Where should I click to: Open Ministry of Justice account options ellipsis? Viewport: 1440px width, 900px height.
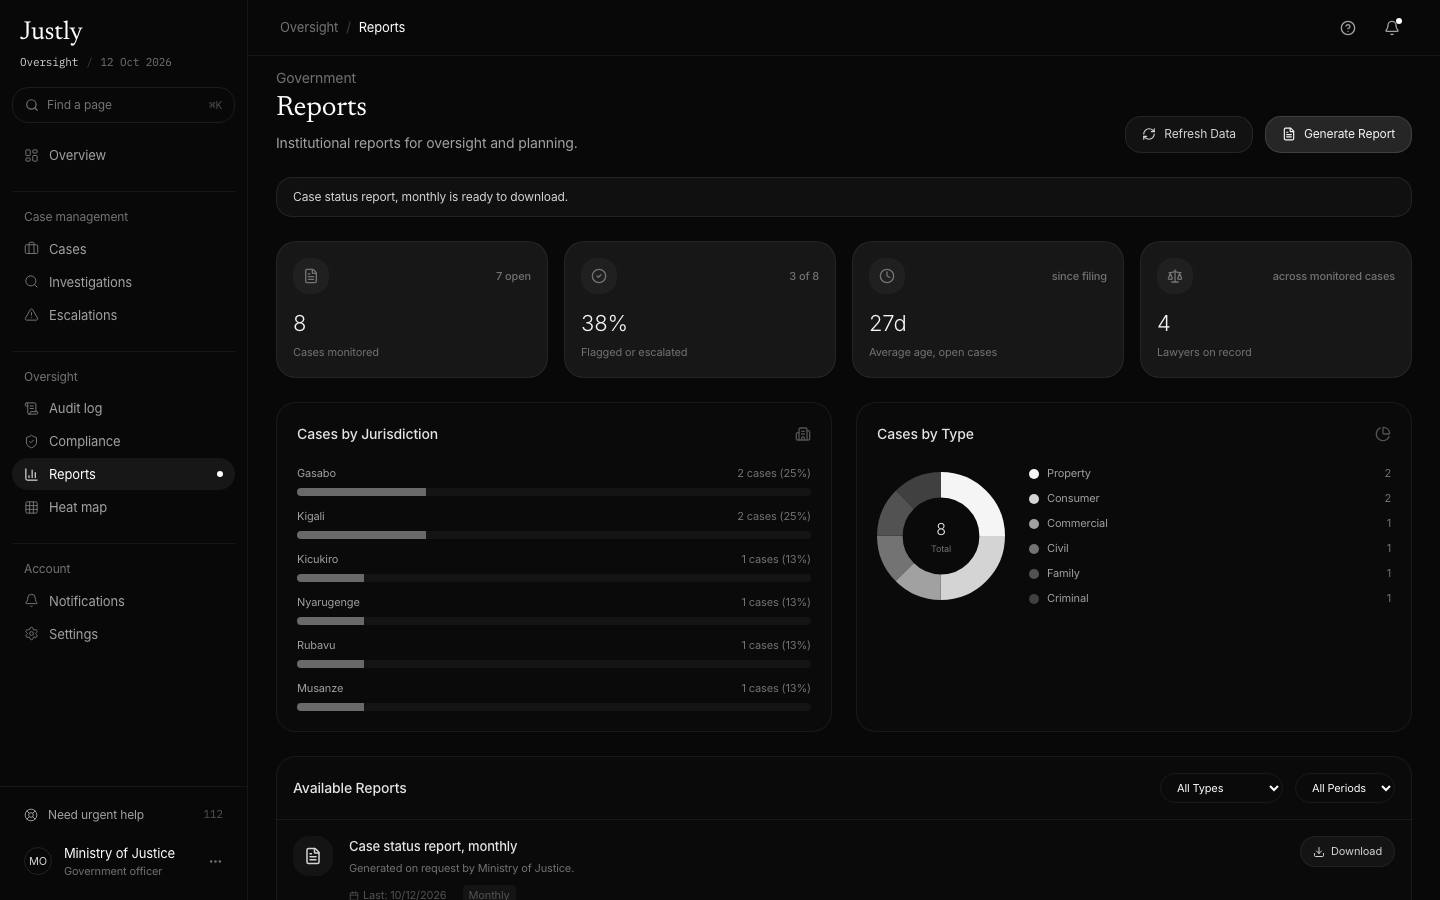[215, 861]
